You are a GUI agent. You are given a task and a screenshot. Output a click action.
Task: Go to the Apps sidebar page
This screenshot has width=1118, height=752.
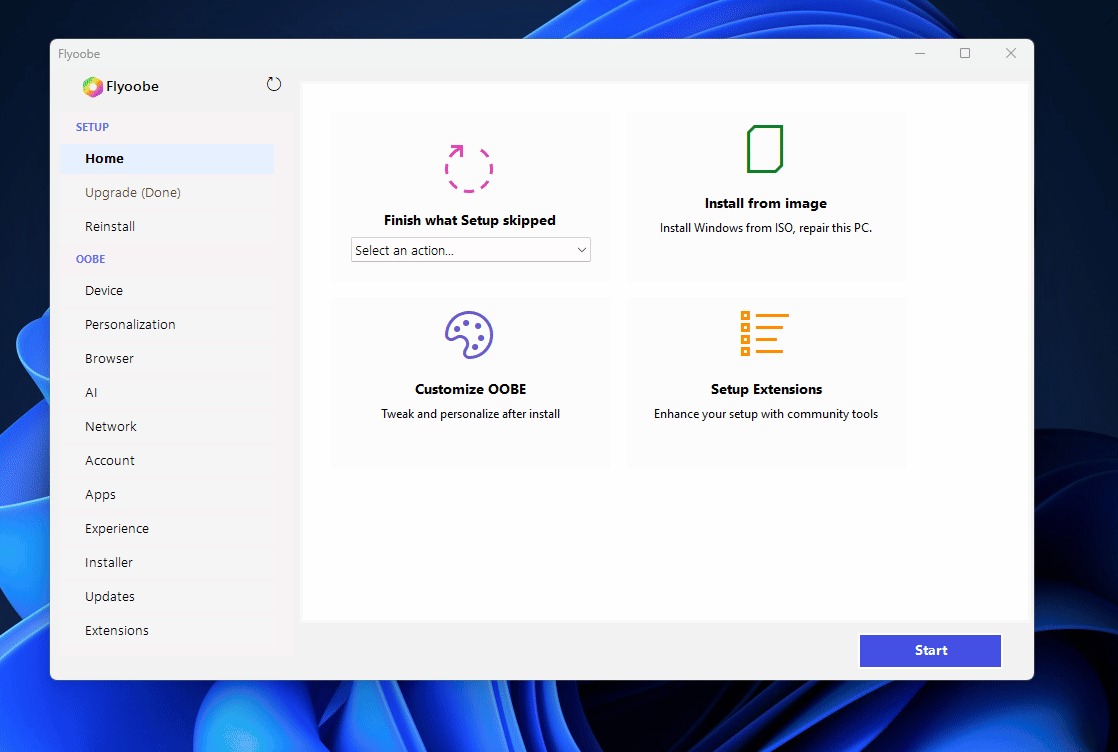coord(100,495)
